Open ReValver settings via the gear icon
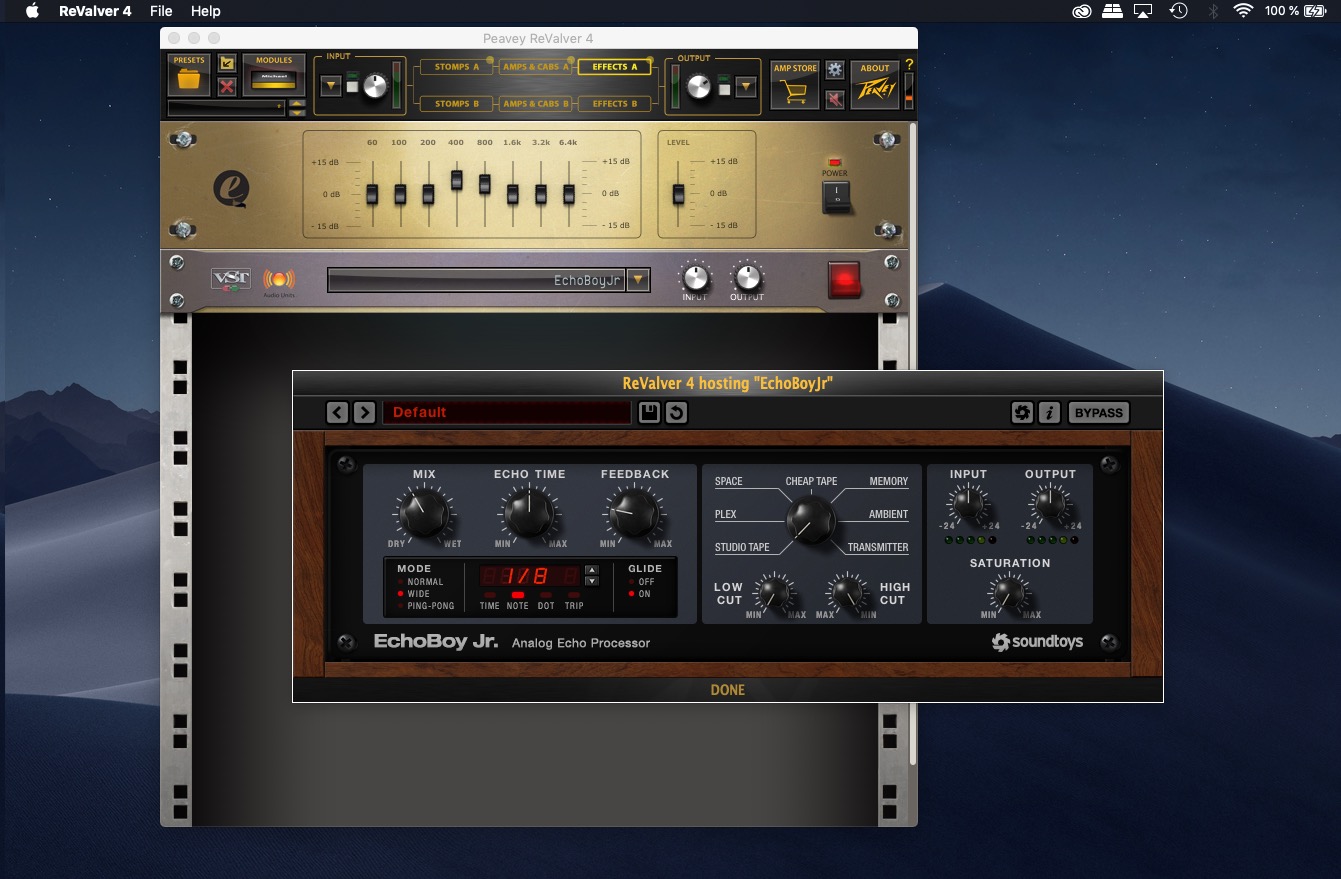 (x=835, y=69)
